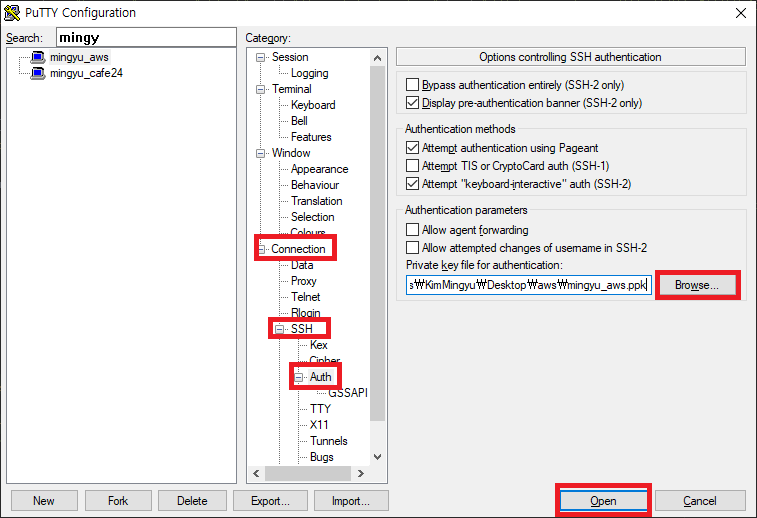757x518 pixels.
Task: Open the SSH category
Action: [x=302, y=329]
